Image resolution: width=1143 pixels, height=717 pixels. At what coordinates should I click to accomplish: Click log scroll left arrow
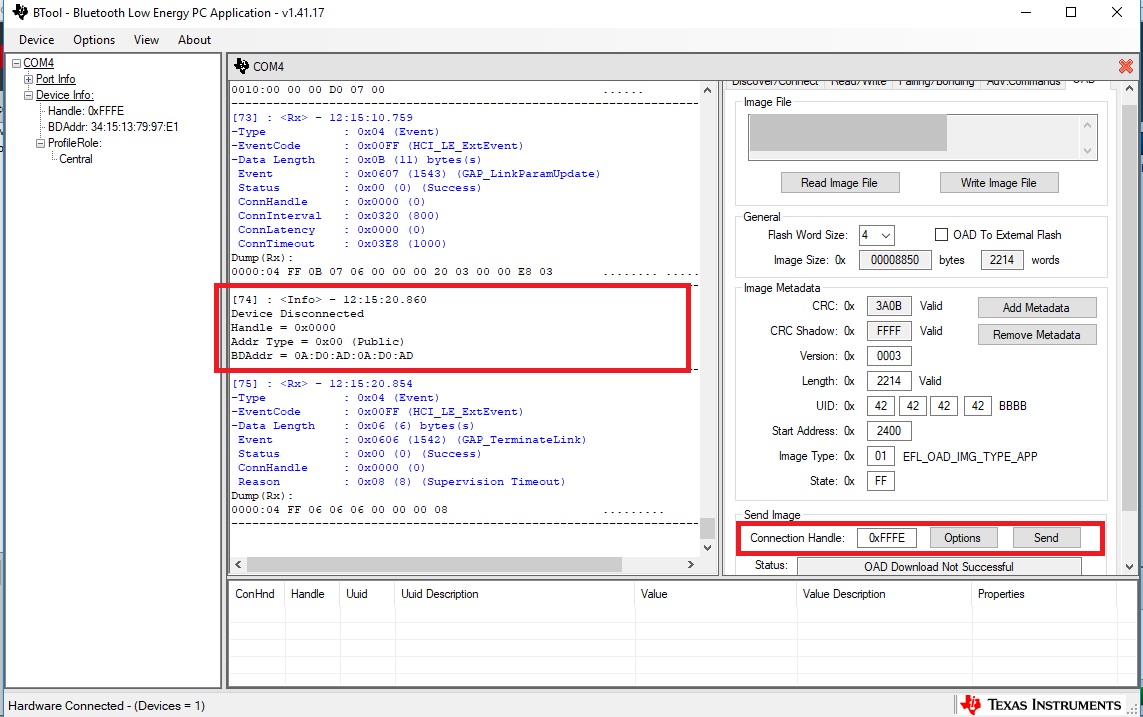[238, 565]
